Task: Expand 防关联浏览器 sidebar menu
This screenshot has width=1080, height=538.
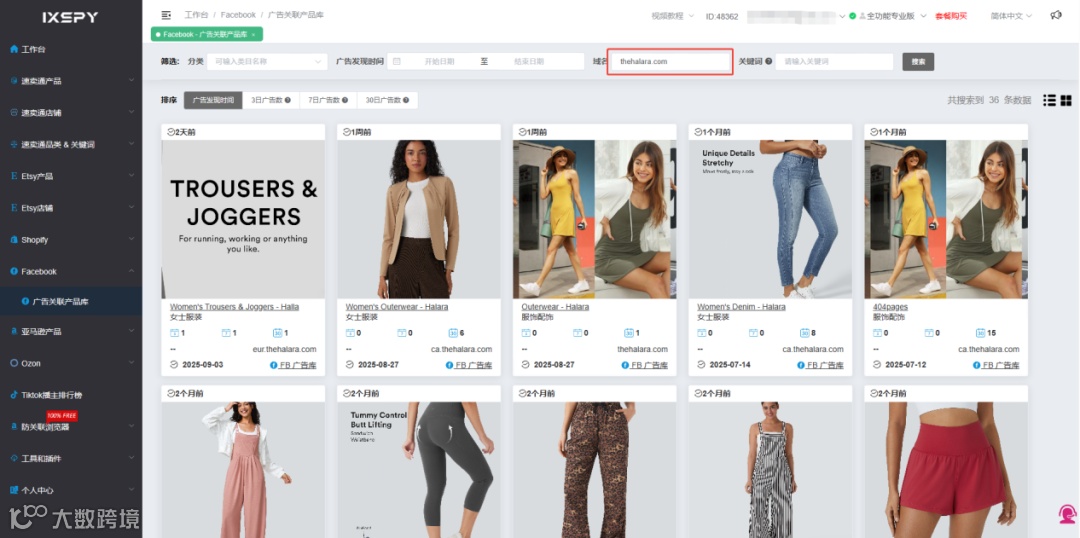Action: (x=71, y=427)
